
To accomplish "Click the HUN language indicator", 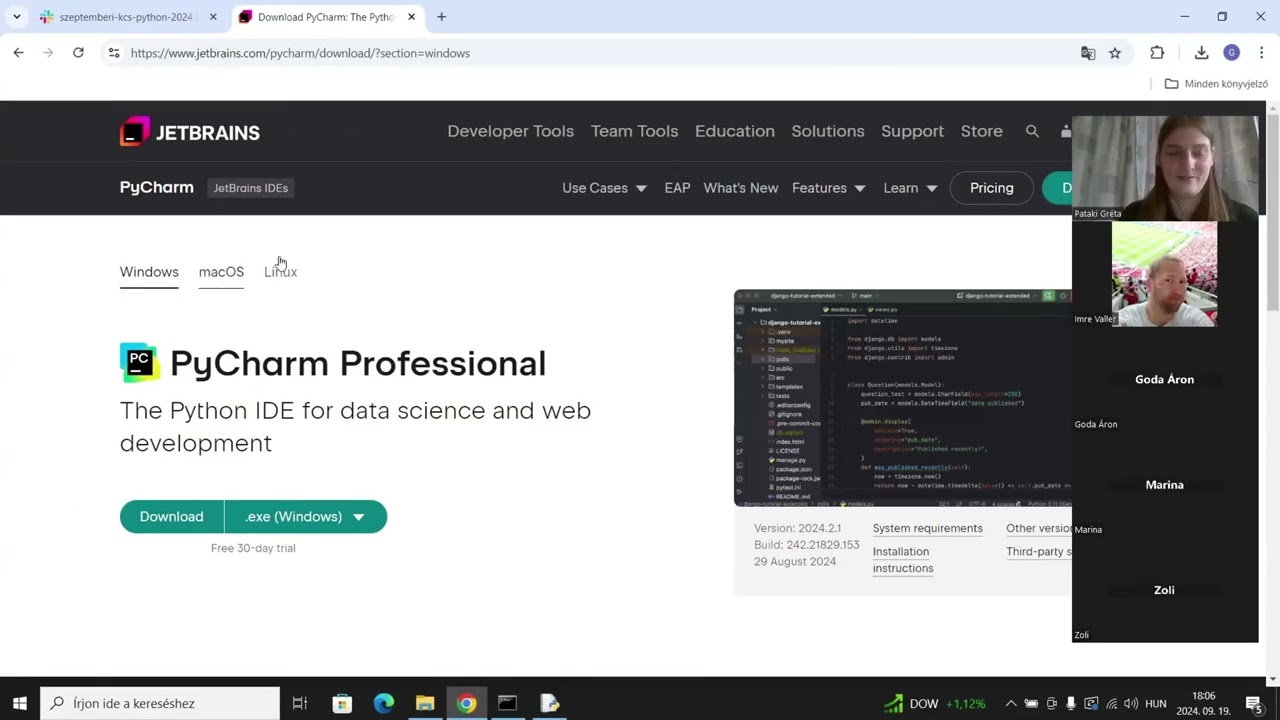I will click(1155, 704).
